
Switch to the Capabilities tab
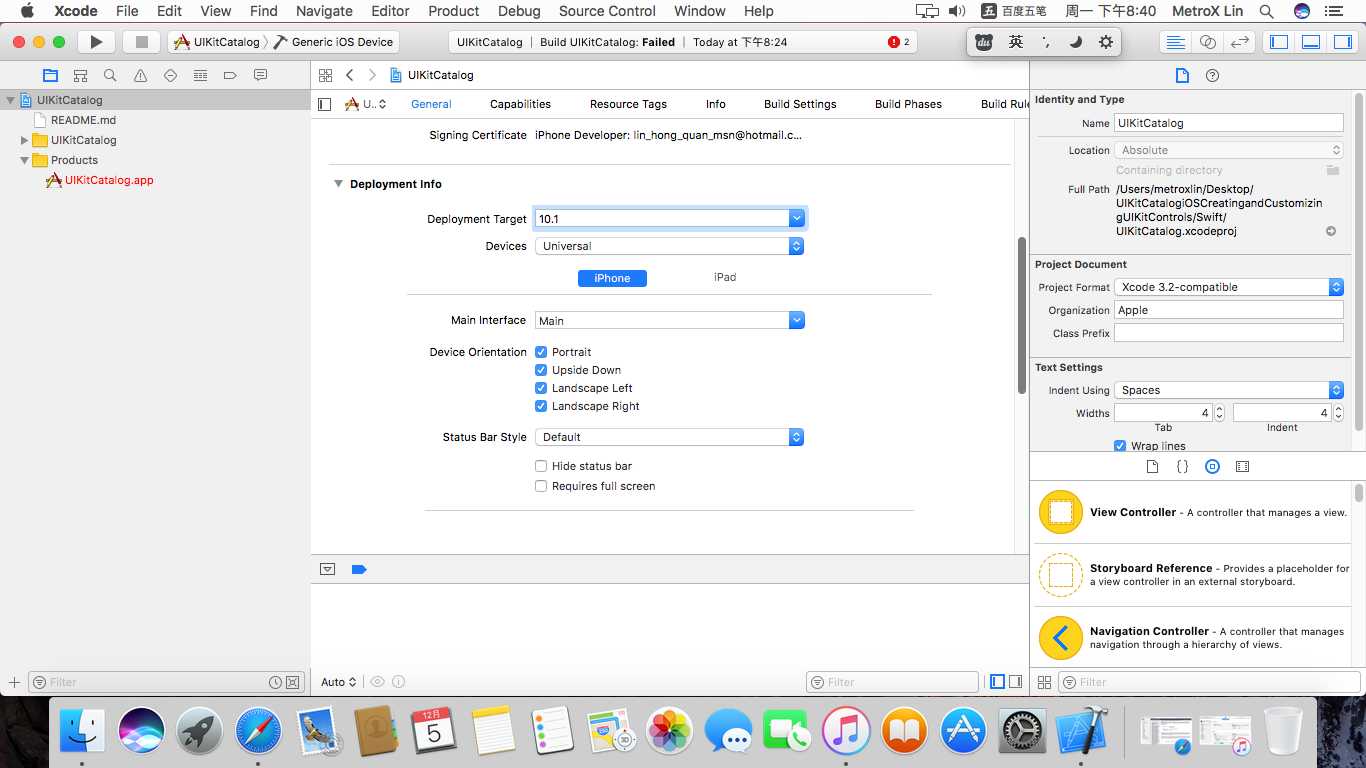[520, 104]
